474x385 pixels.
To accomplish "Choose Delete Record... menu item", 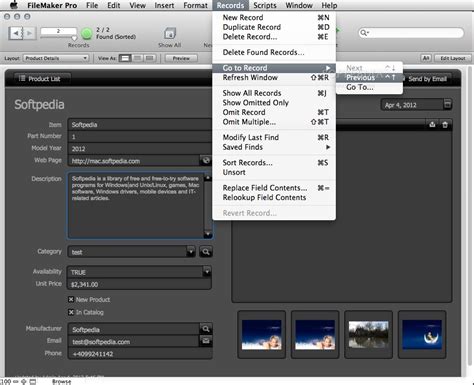I will pos(274,37).
